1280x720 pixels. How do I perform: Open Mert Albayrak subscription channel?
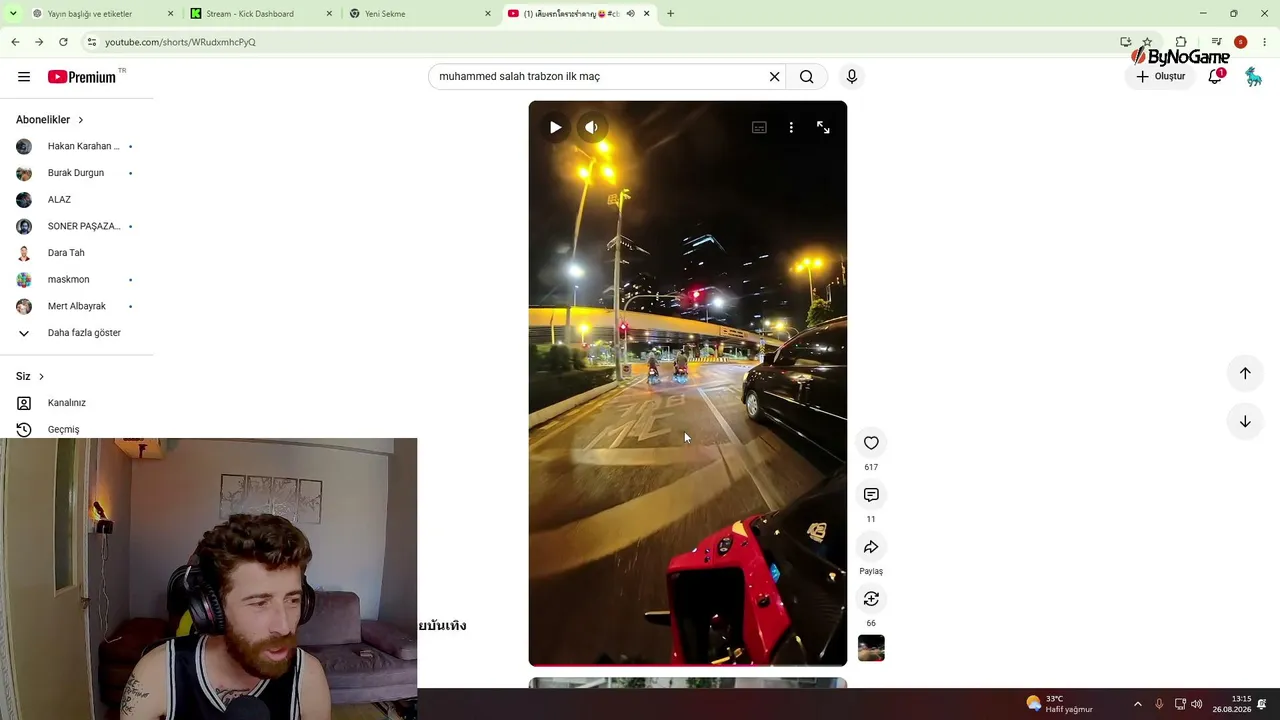(76, 306)
